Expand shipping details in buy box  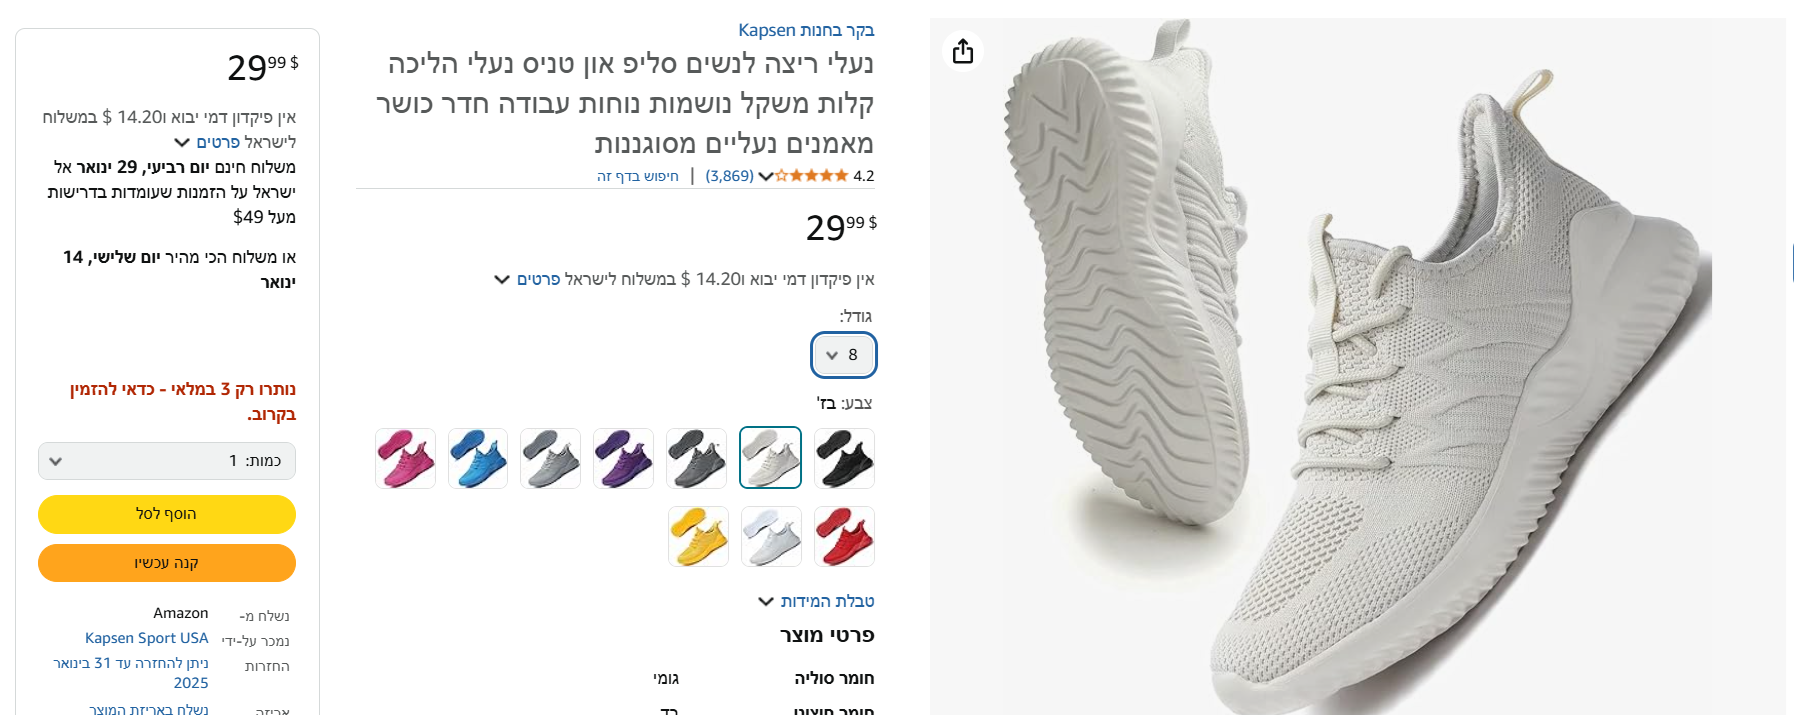point(208,142)
